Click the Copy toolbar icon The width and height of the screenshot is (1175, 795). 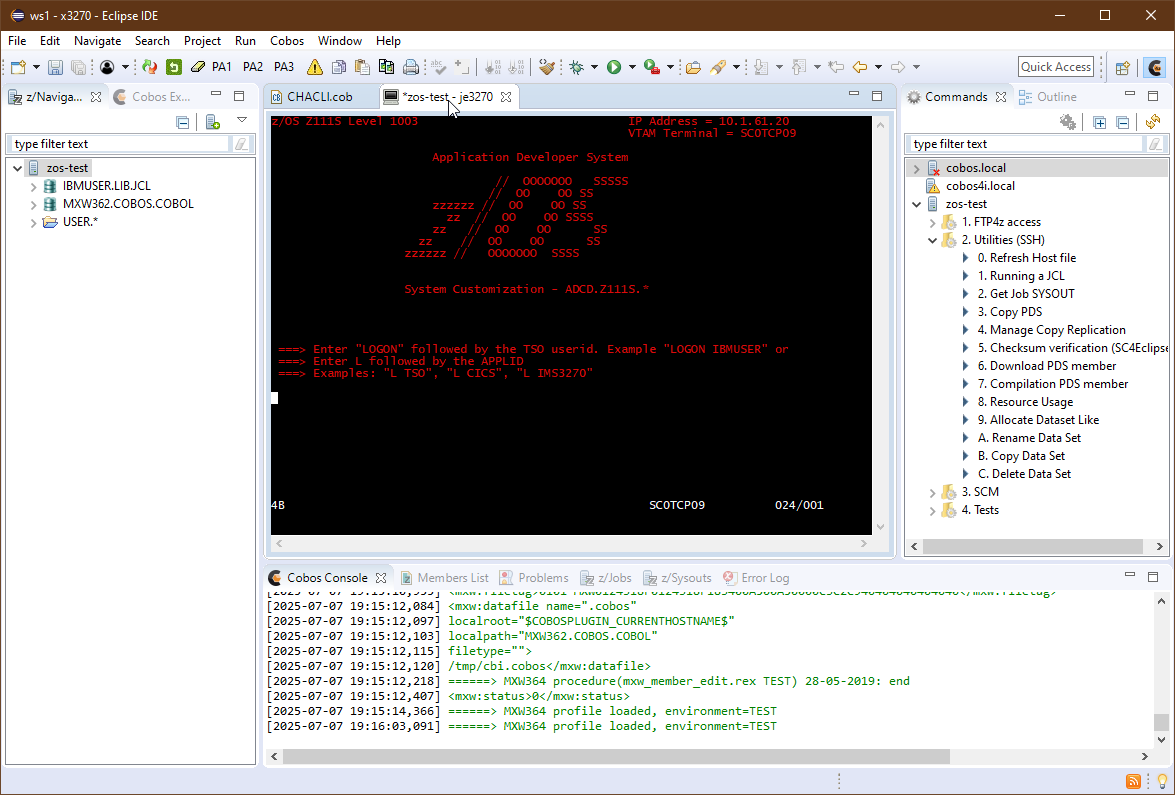[x=339, y=67]
